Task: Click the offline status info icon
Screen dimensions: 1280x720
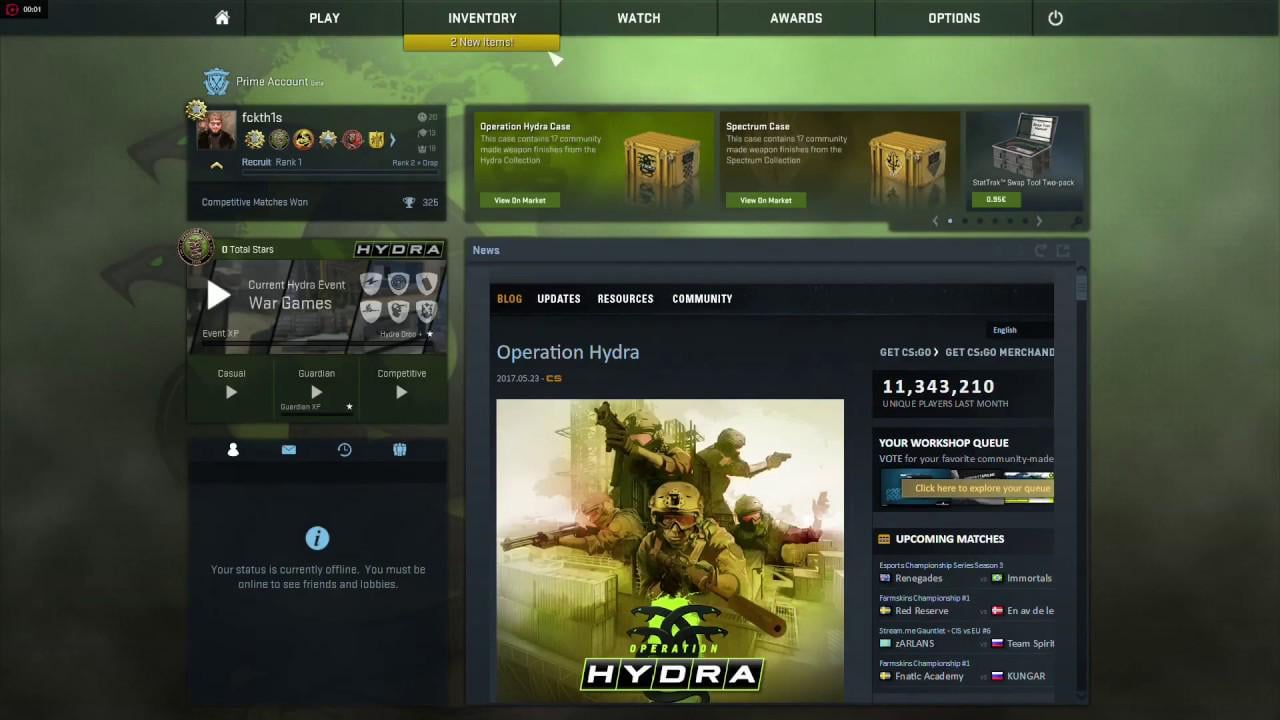Action: (317, 538)
